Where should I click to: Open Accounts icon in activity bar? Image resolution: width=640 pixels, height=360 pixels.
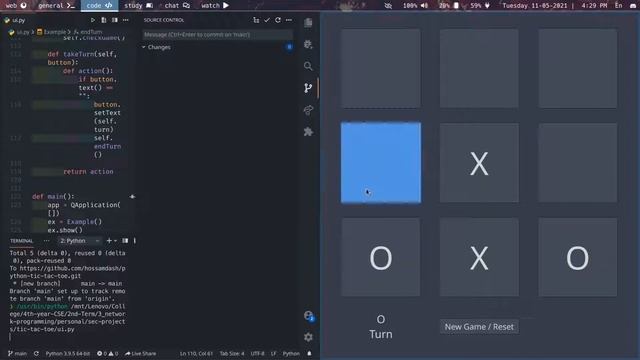[309, 316]
